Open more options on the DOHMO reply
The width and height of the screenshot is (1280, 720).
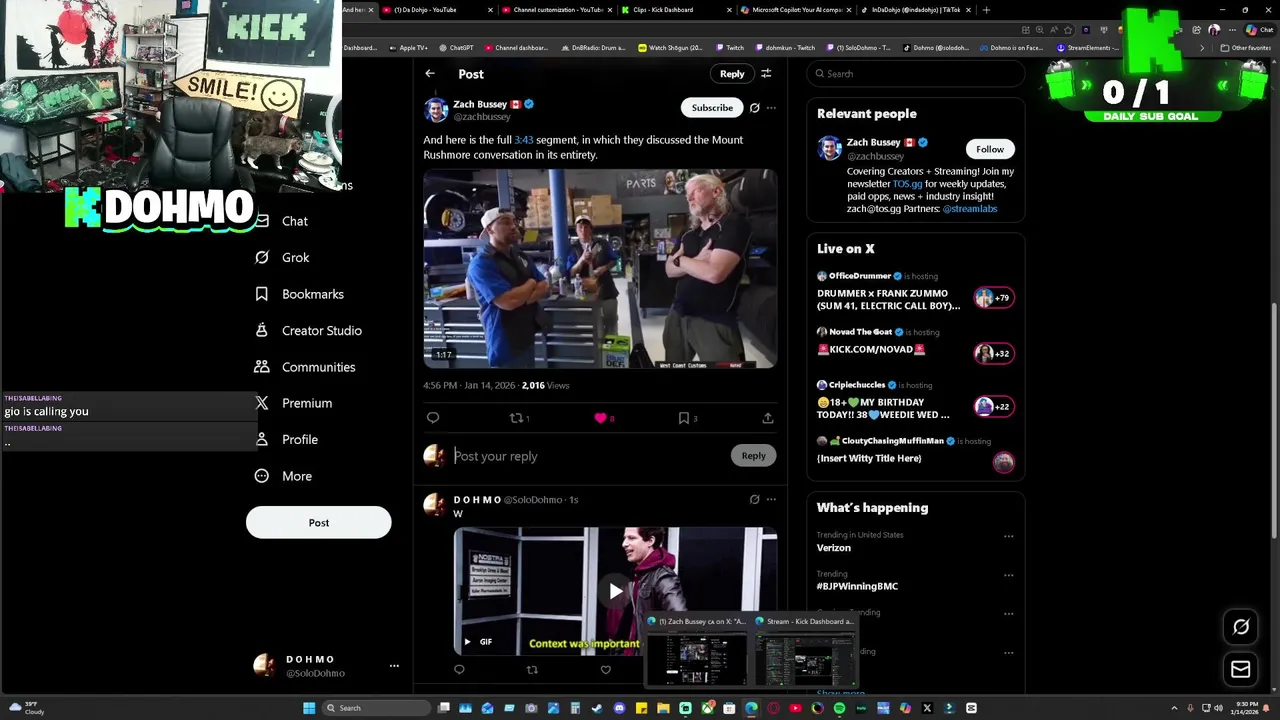[771, 499]
